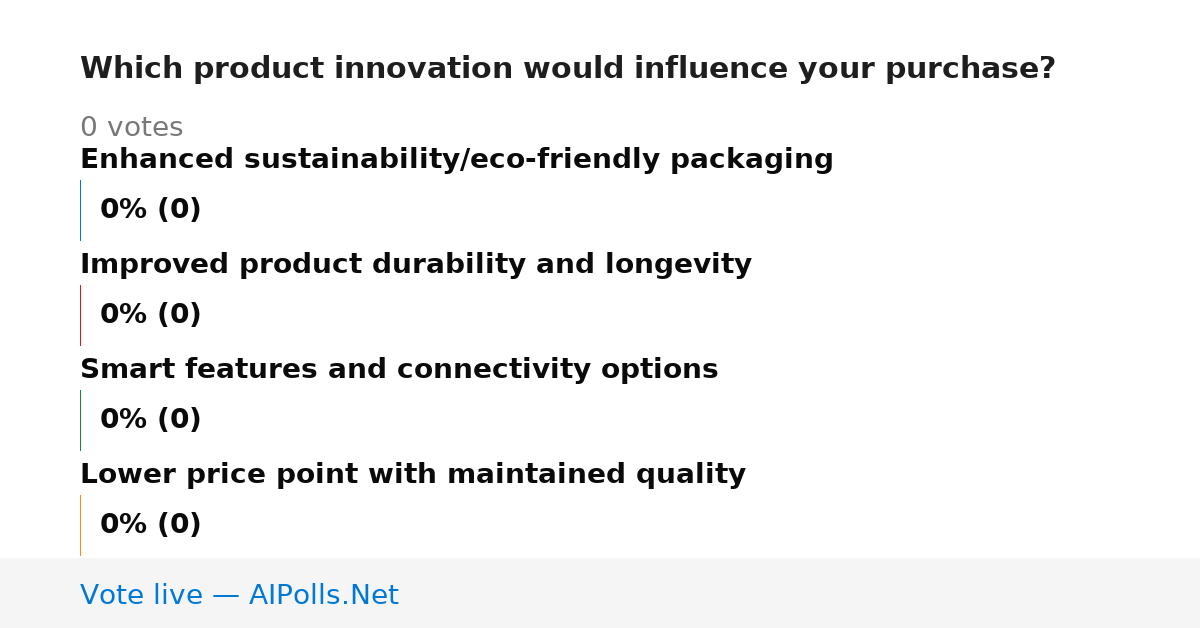Viewport: 1200px width, 628px height.
Task: Select Improved product durability and longevity option
Action: click(416, 265)
